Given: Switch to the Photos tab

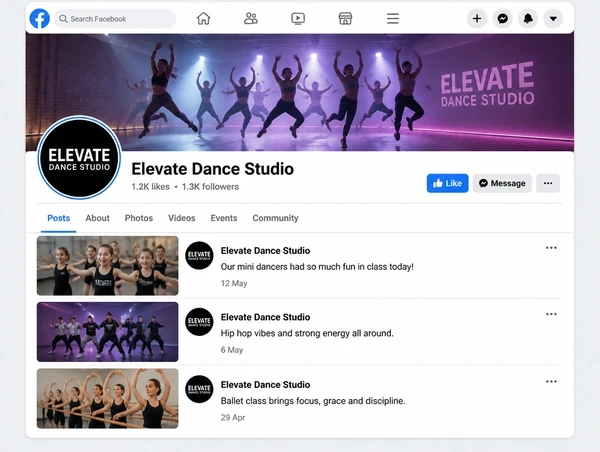Looking at the screenshot, I should pos(139,218).
